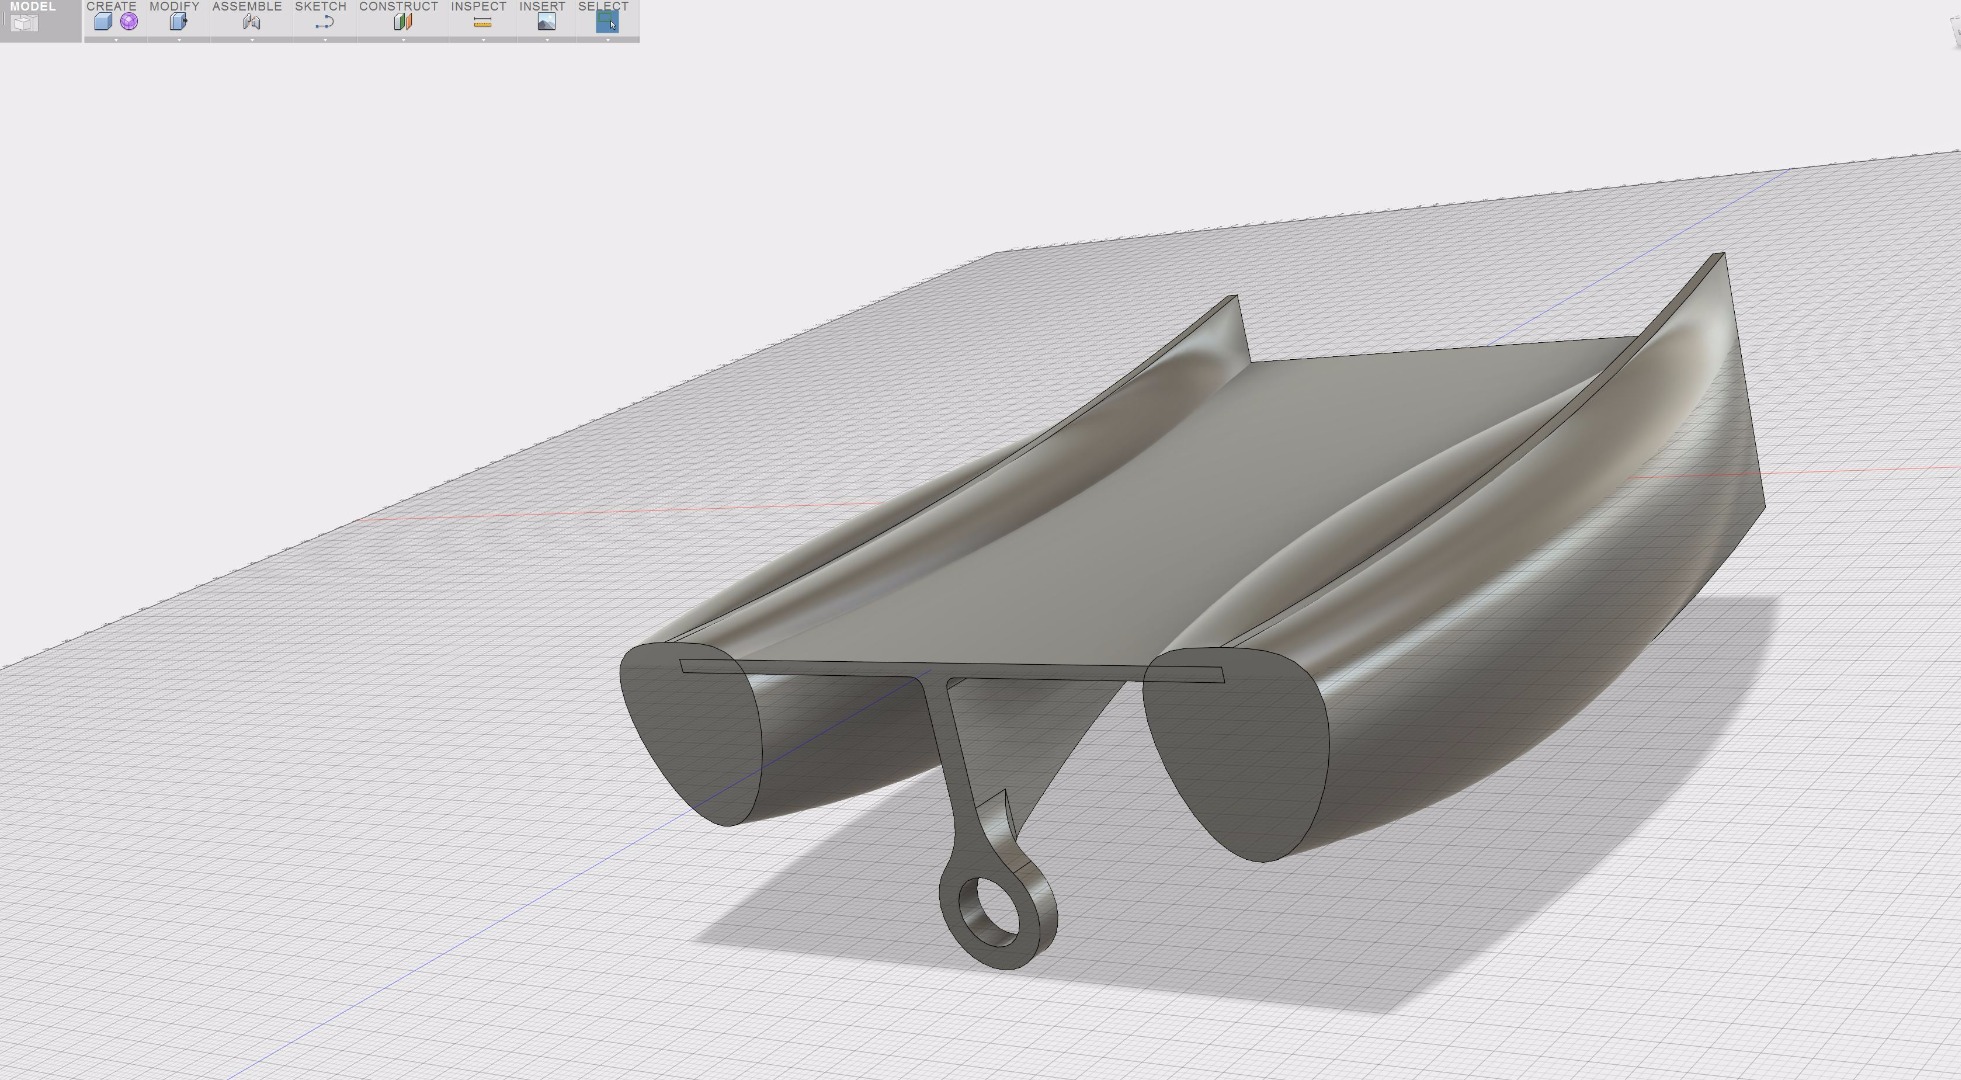Activate the Select tool icon

point(607,22)
